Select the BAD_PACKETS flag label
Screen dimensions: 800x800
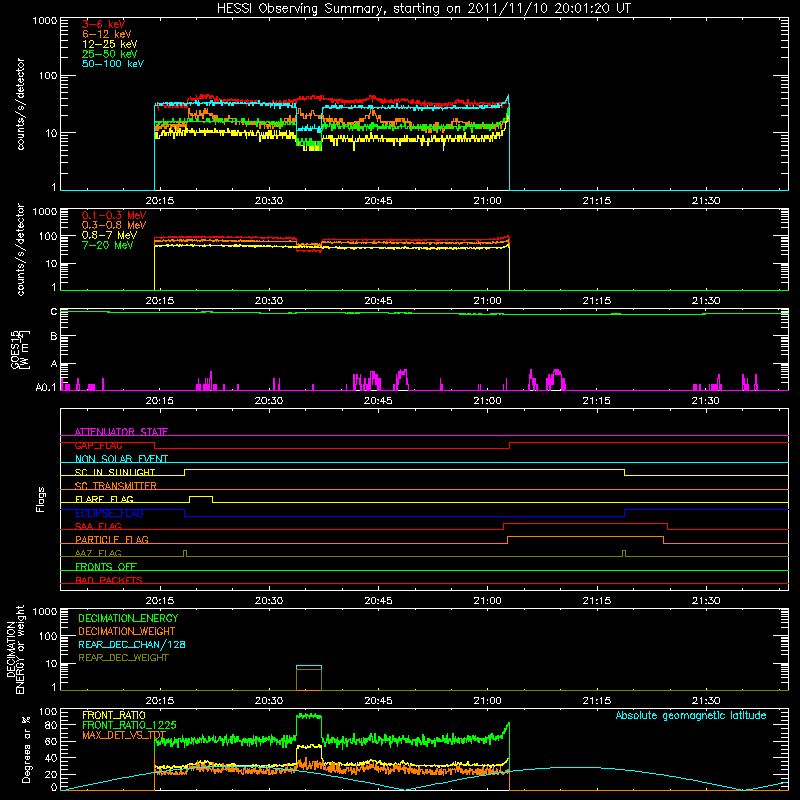click(x=109, y=580)
